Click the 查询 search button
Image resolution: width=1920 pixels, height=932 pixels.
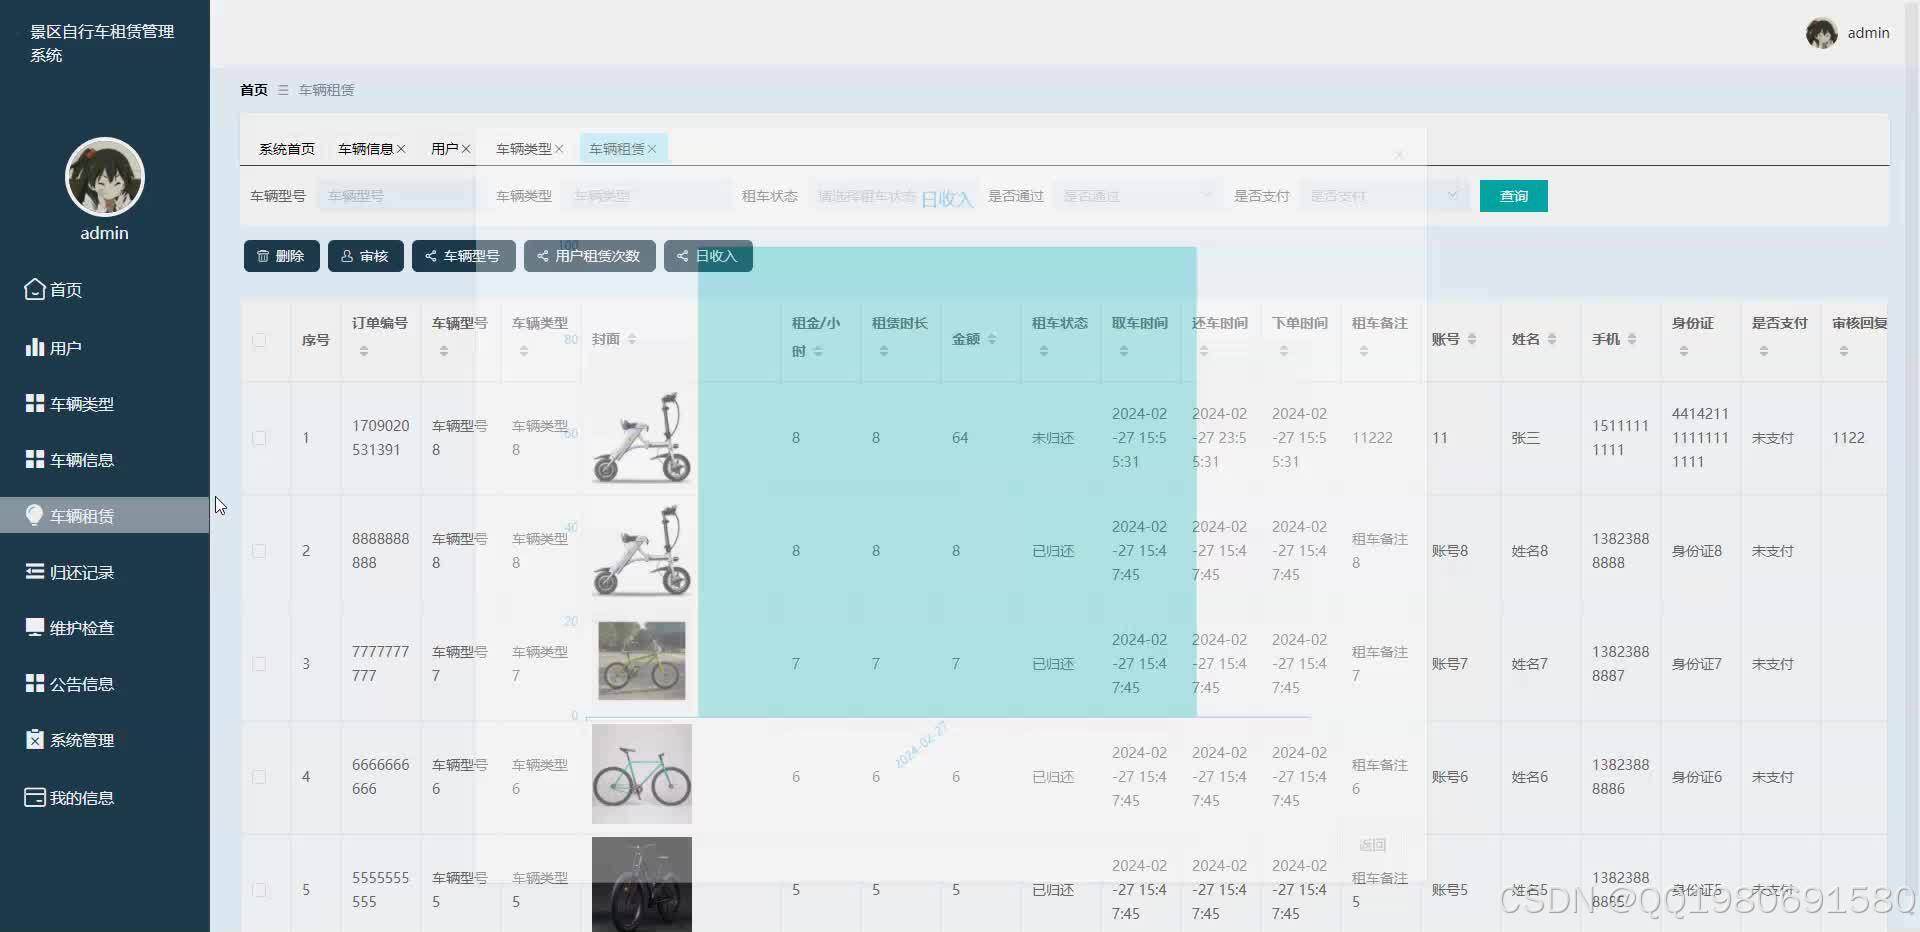(1513, 195)
